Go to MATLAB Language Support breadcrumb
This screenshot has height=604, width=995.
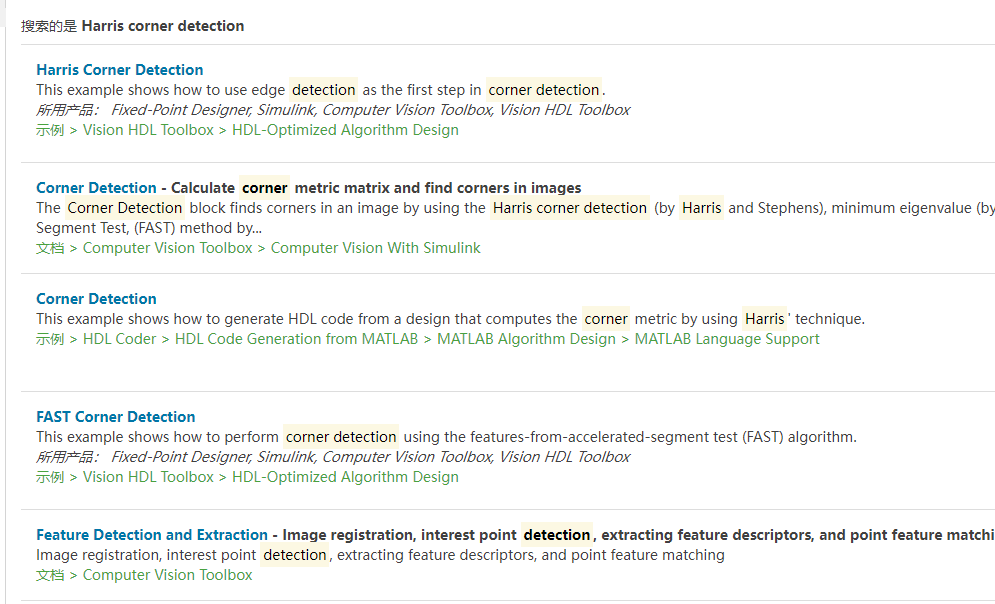(x=727, y=339)
